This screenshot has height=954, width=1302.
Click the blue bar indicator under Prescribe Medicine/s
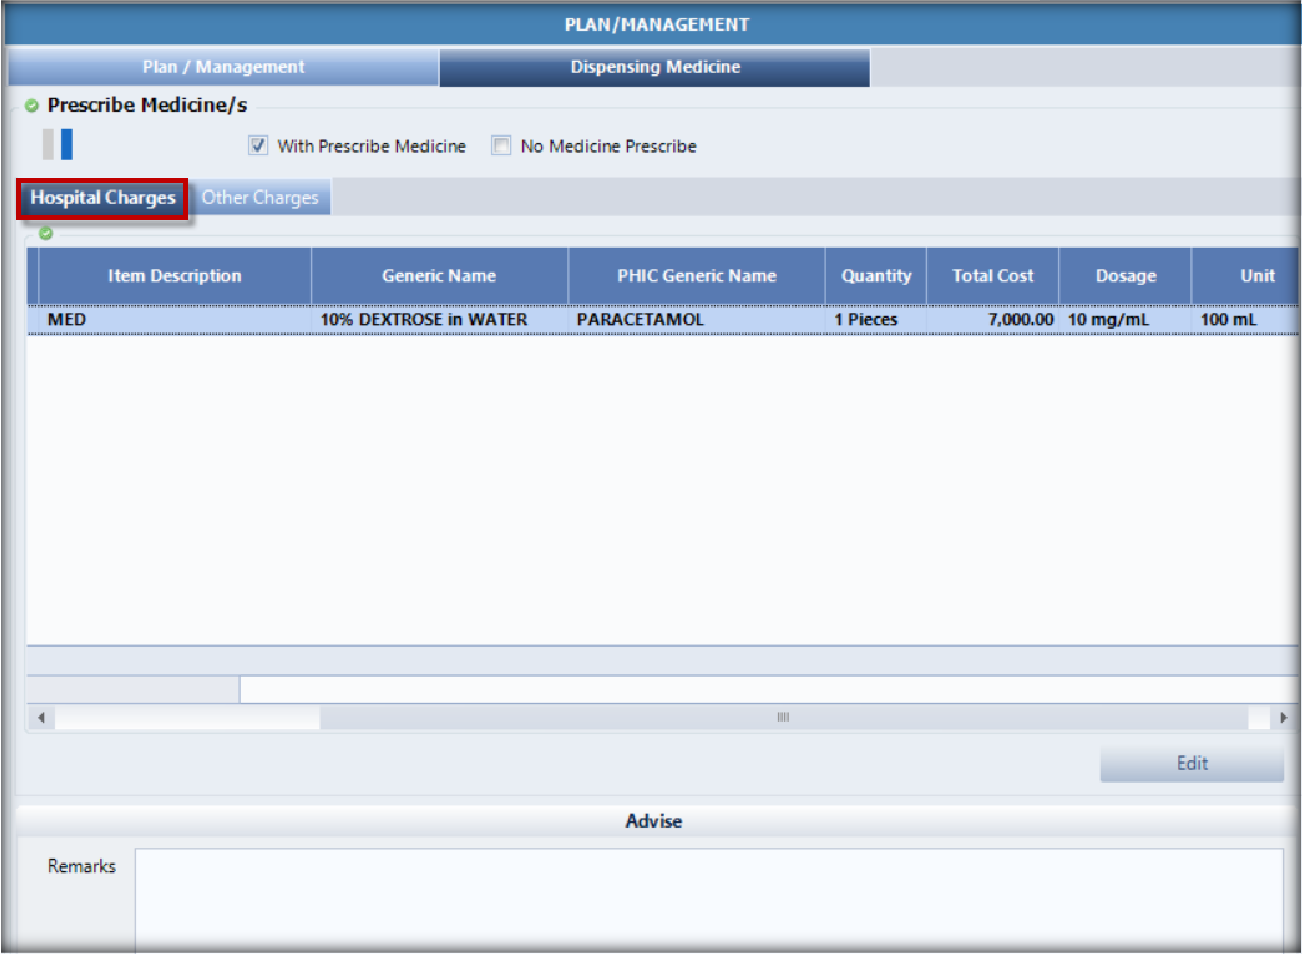click(x=67, y=144)
